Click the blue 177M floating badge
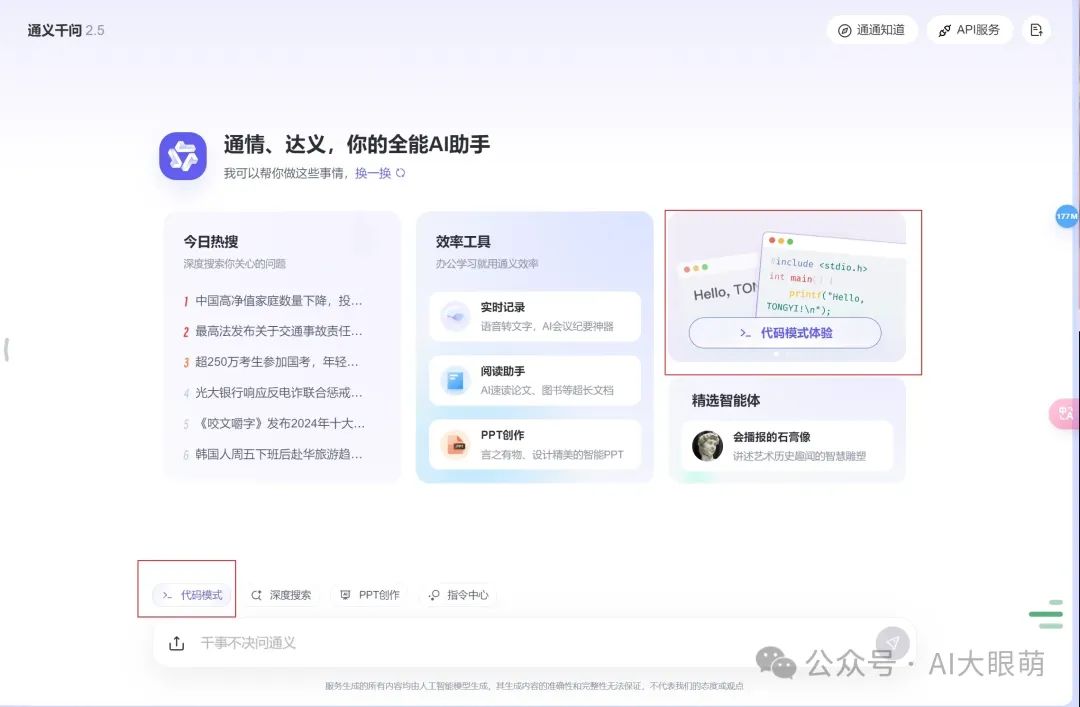Screen dimensions: 1080x707 click(x=1066, y=216)
